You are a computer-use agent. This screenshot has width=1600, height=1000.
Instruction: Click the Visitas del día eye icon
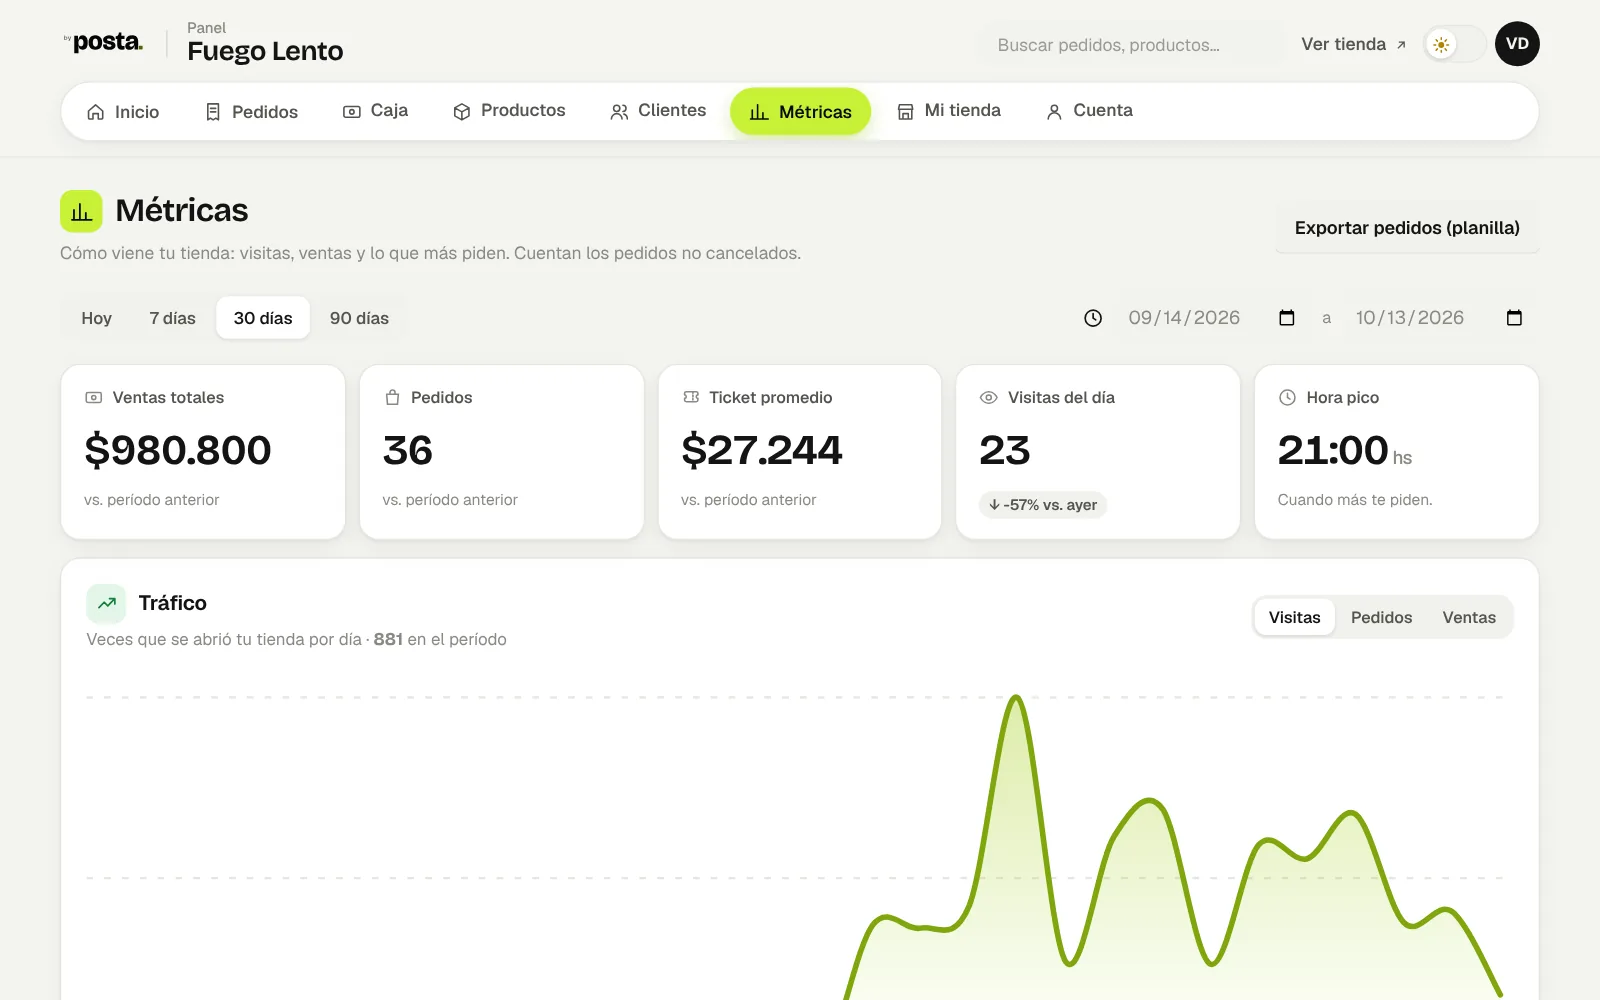pyautogui.click(x=989, y=398)
